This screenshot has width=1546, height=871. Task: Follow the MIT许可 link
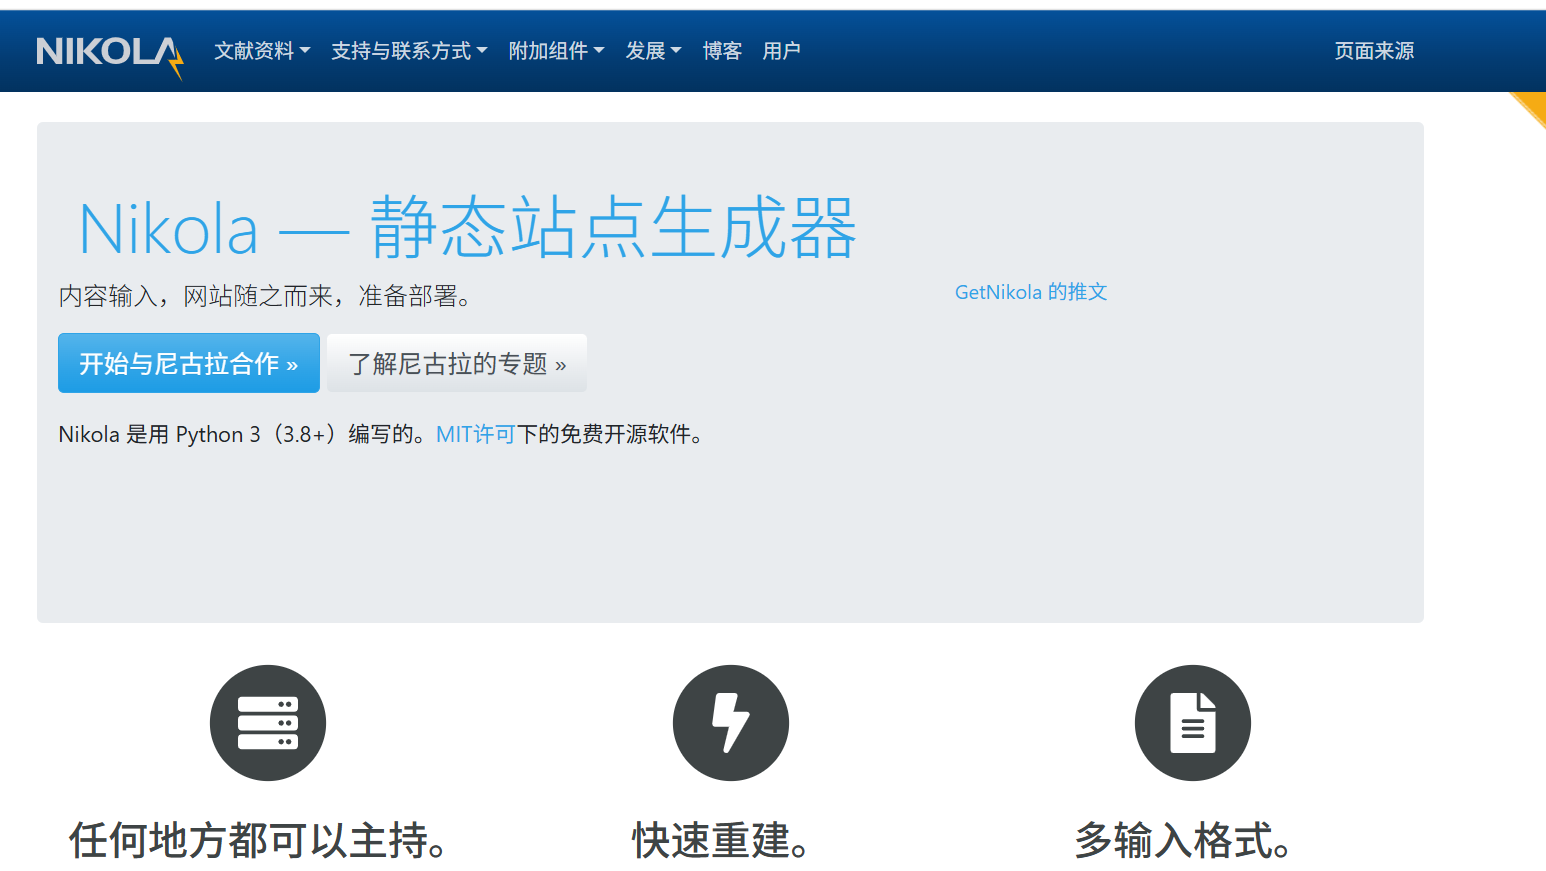tap(476, 434)
